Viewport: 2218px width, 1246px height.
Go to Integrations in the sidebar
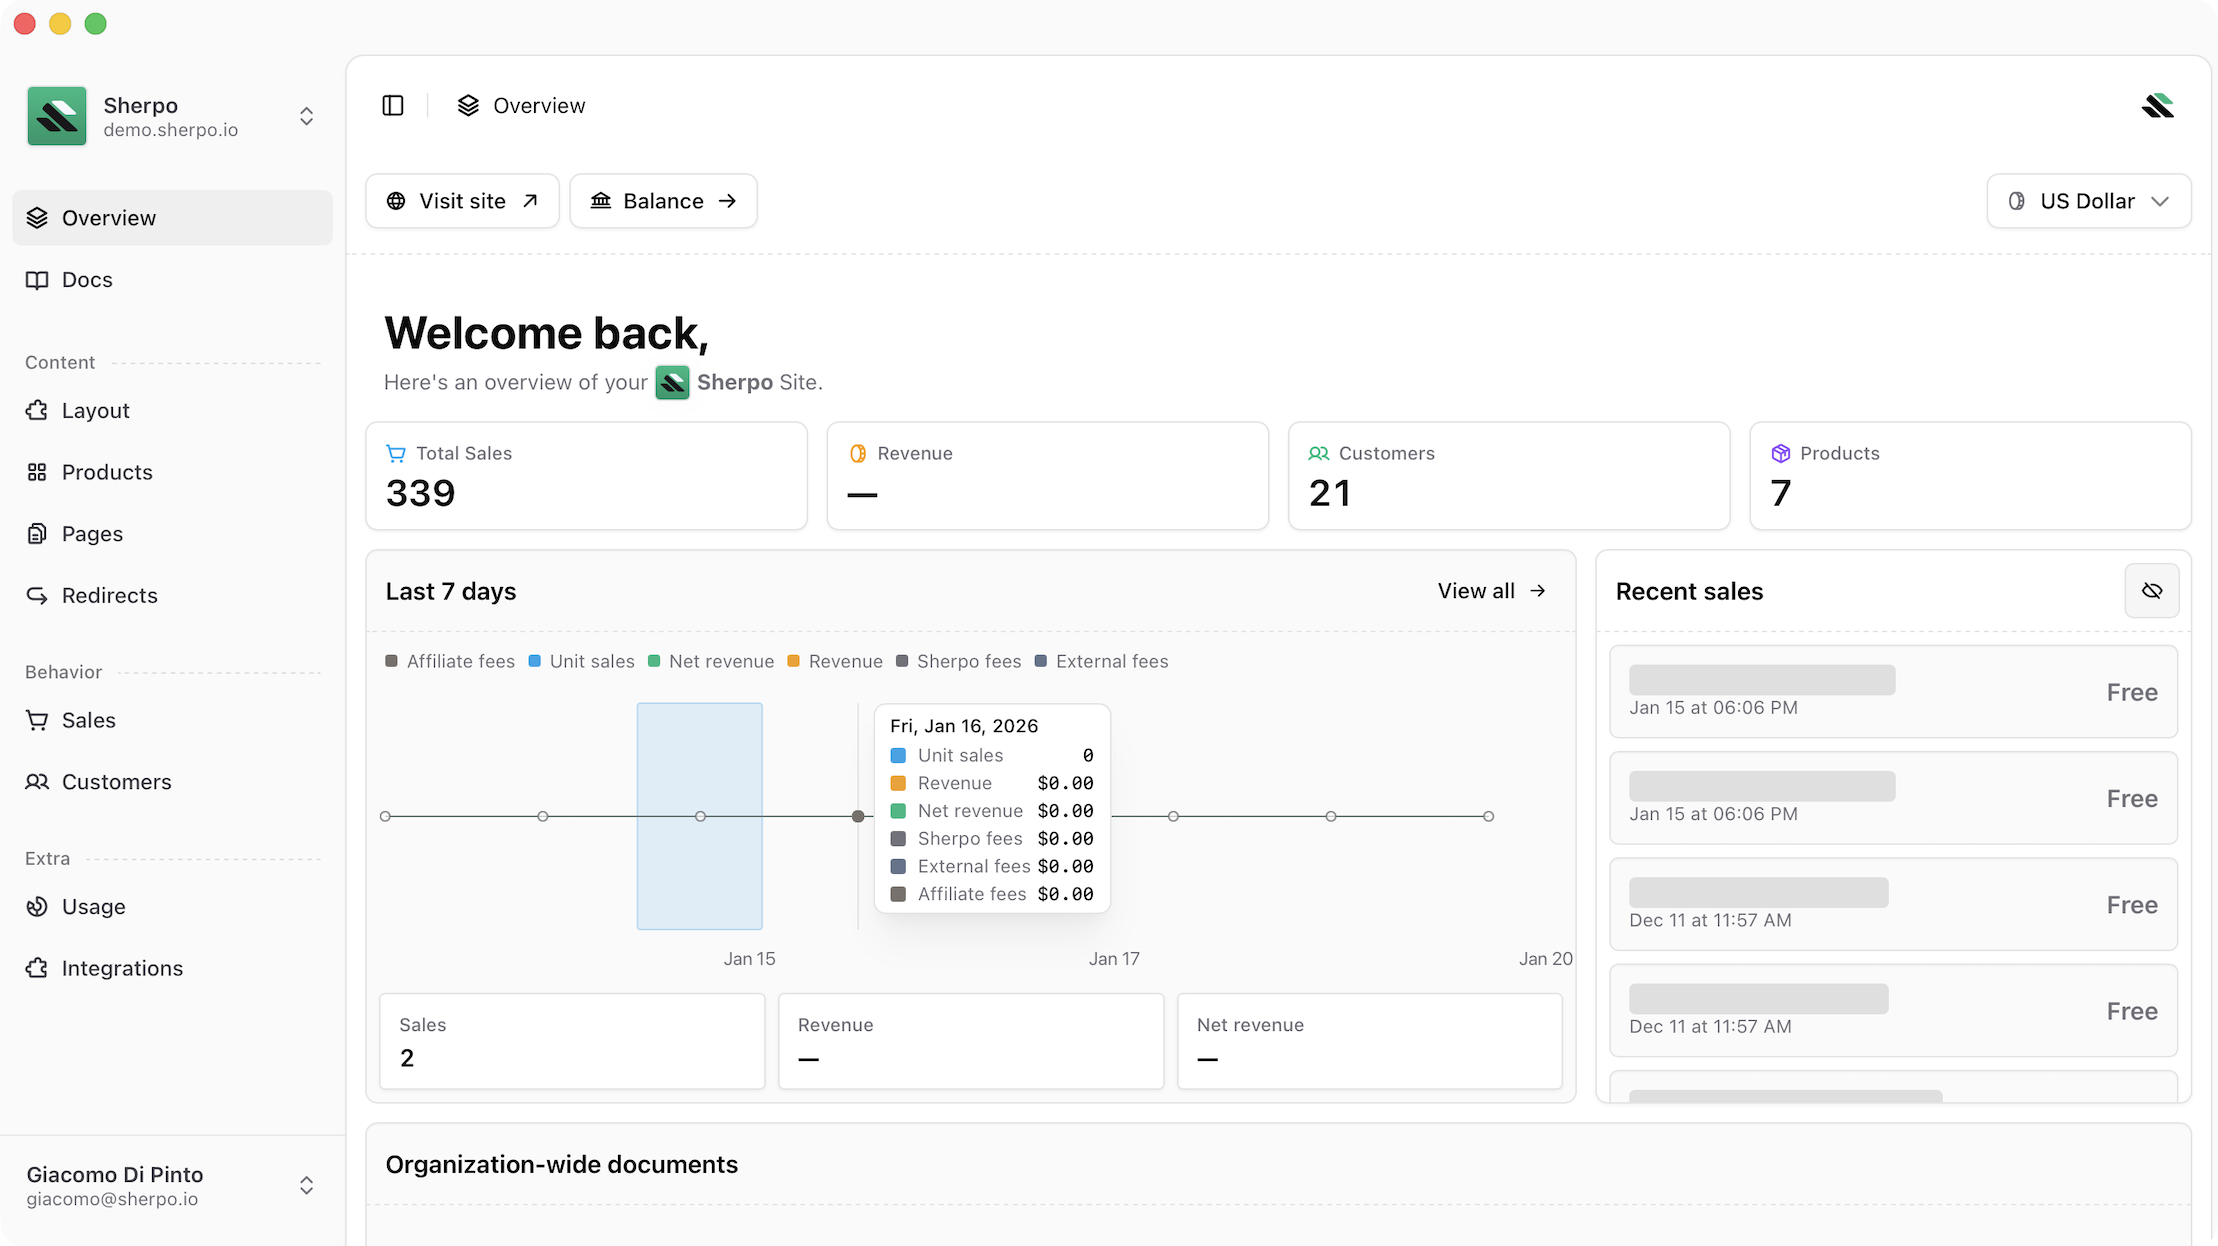click(x=122, y=968)
